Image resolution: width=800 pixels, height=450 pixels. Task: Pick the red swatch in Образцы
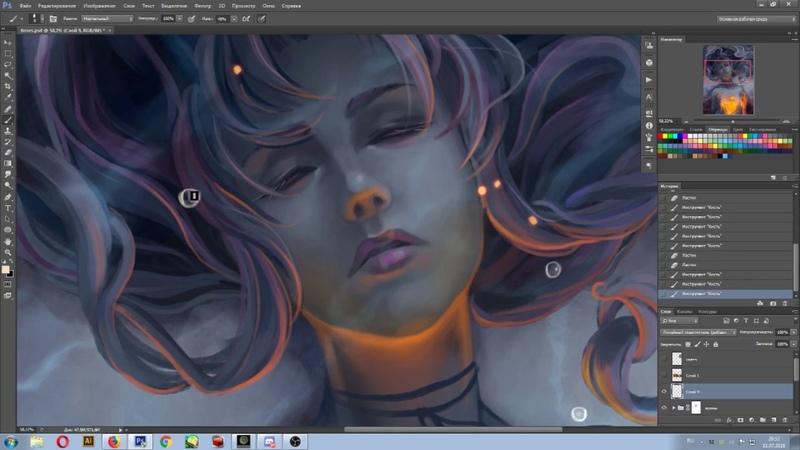(660, 136)
